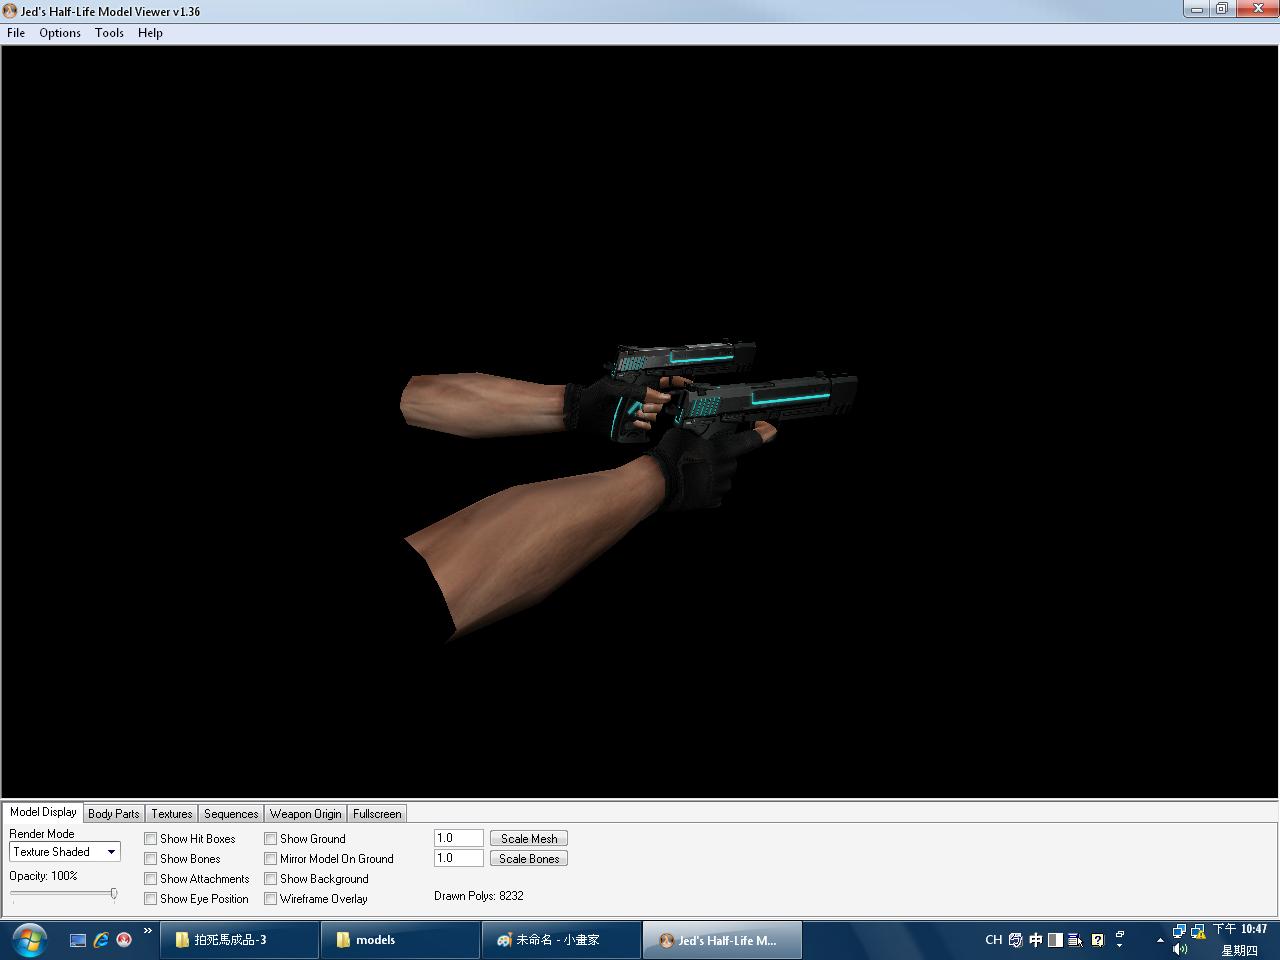Switch to the Body Parts tab
Image resolution: width=1280 pixels, height=960 pixels.
(x=114, y=814)
